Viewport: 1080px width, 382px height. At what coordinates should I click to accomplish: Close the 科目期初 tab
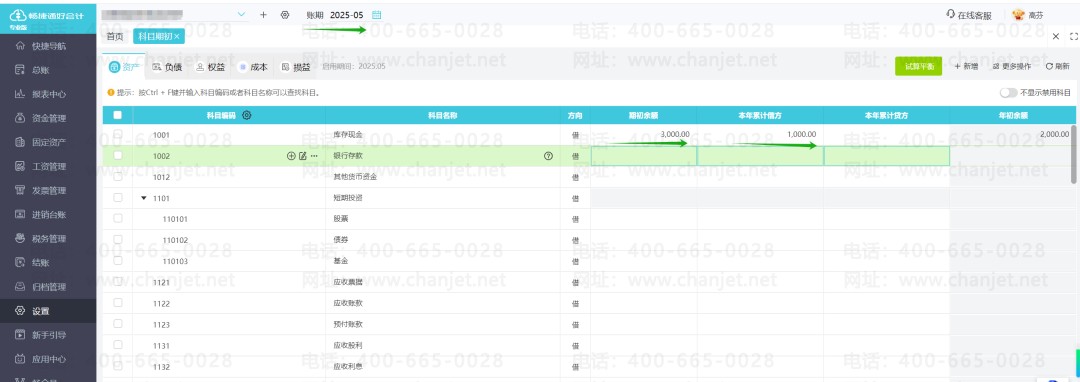click(x=177, y=36)
